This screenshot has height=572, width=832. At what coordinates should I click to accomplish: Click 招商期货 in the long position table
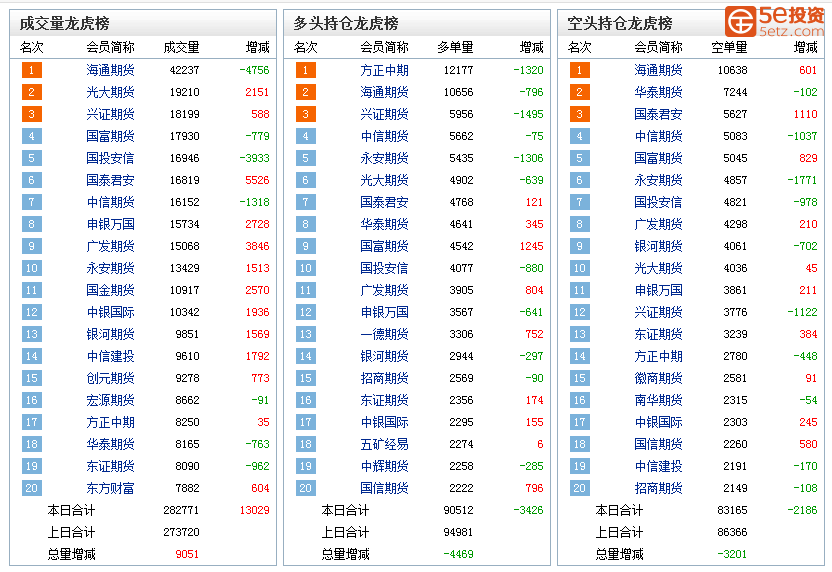tap(385, 378)
